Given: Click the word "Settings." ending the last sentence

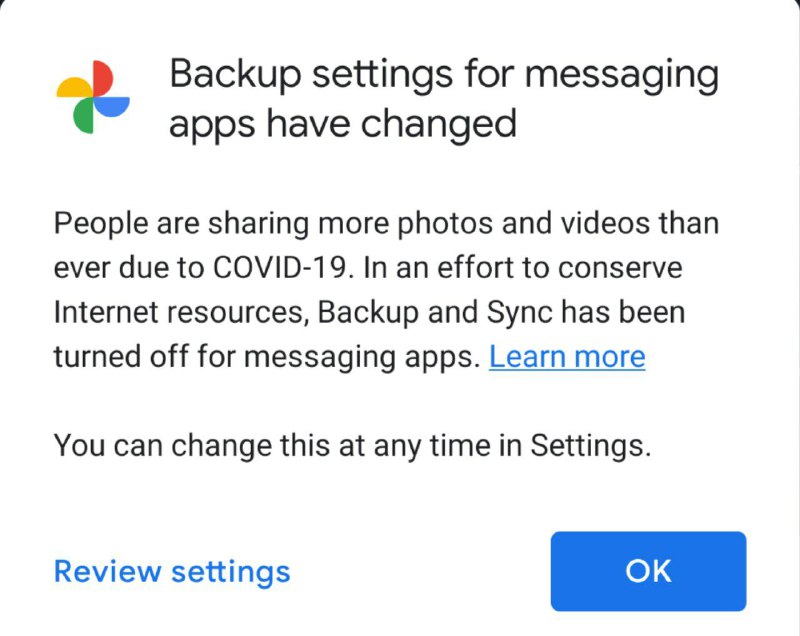Looking at the screenshot, I should click(590, 445).
